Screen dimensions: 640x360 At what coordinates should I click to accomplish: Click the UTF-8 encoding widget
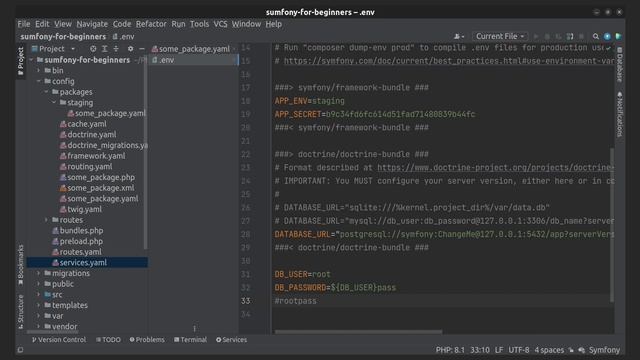point(519,350)
